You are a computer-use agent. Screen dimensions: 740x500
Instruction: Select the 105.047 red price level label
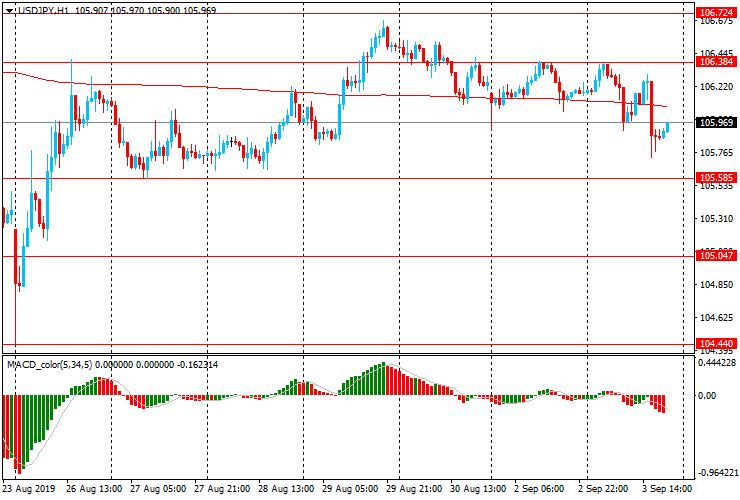click(716, 256)
